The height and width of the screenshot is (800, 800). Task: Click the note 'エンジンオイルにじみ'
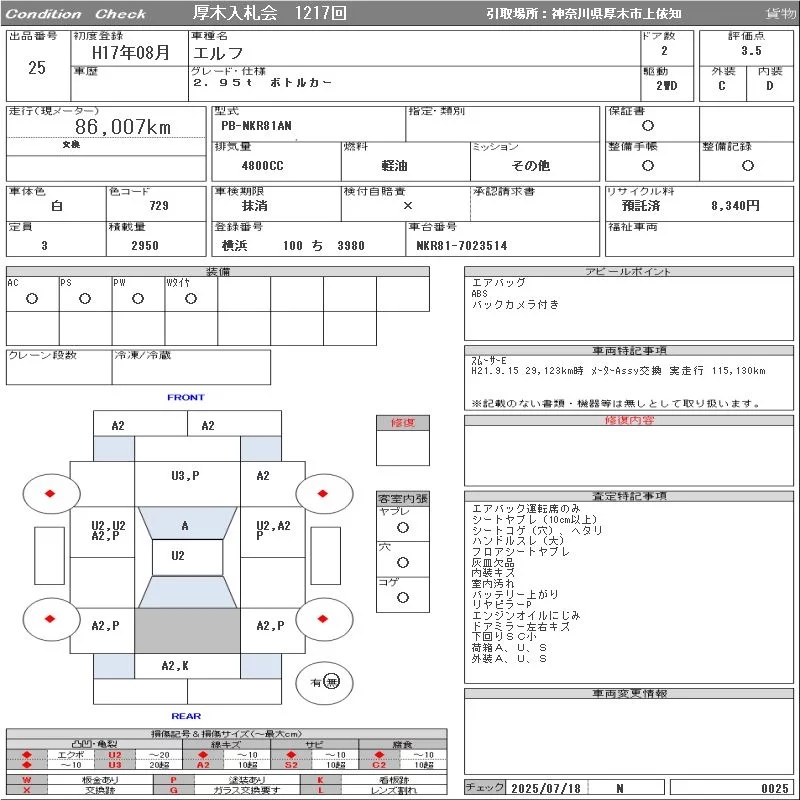coord(526,616)
